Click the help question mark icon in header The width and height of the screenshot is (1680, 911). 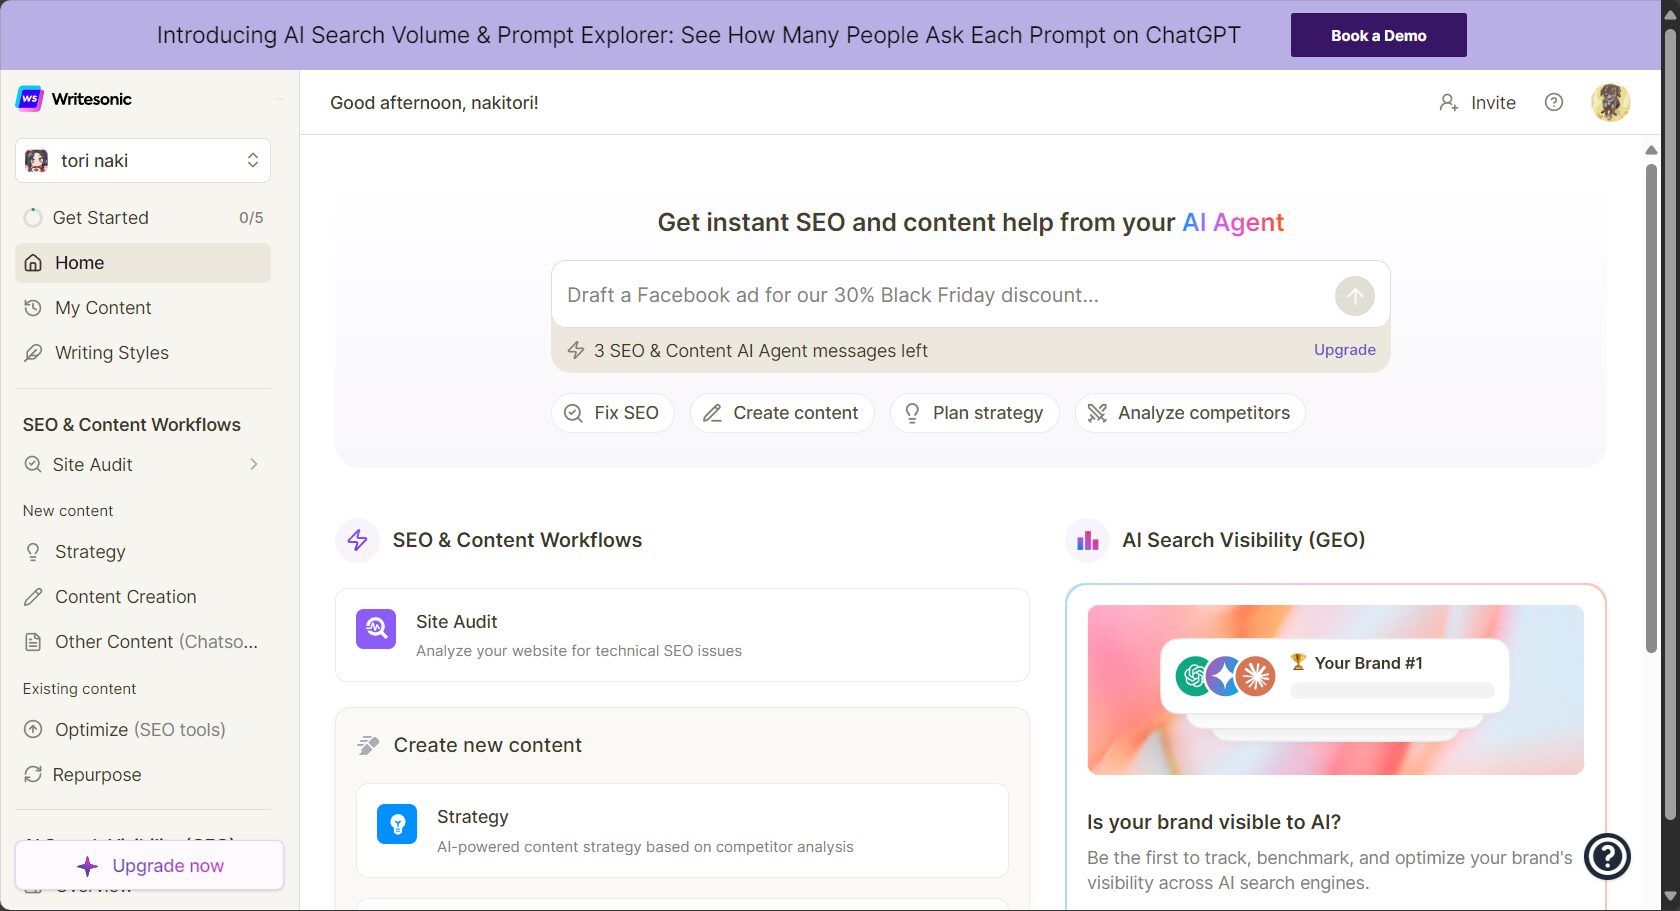click(1554, 102)
